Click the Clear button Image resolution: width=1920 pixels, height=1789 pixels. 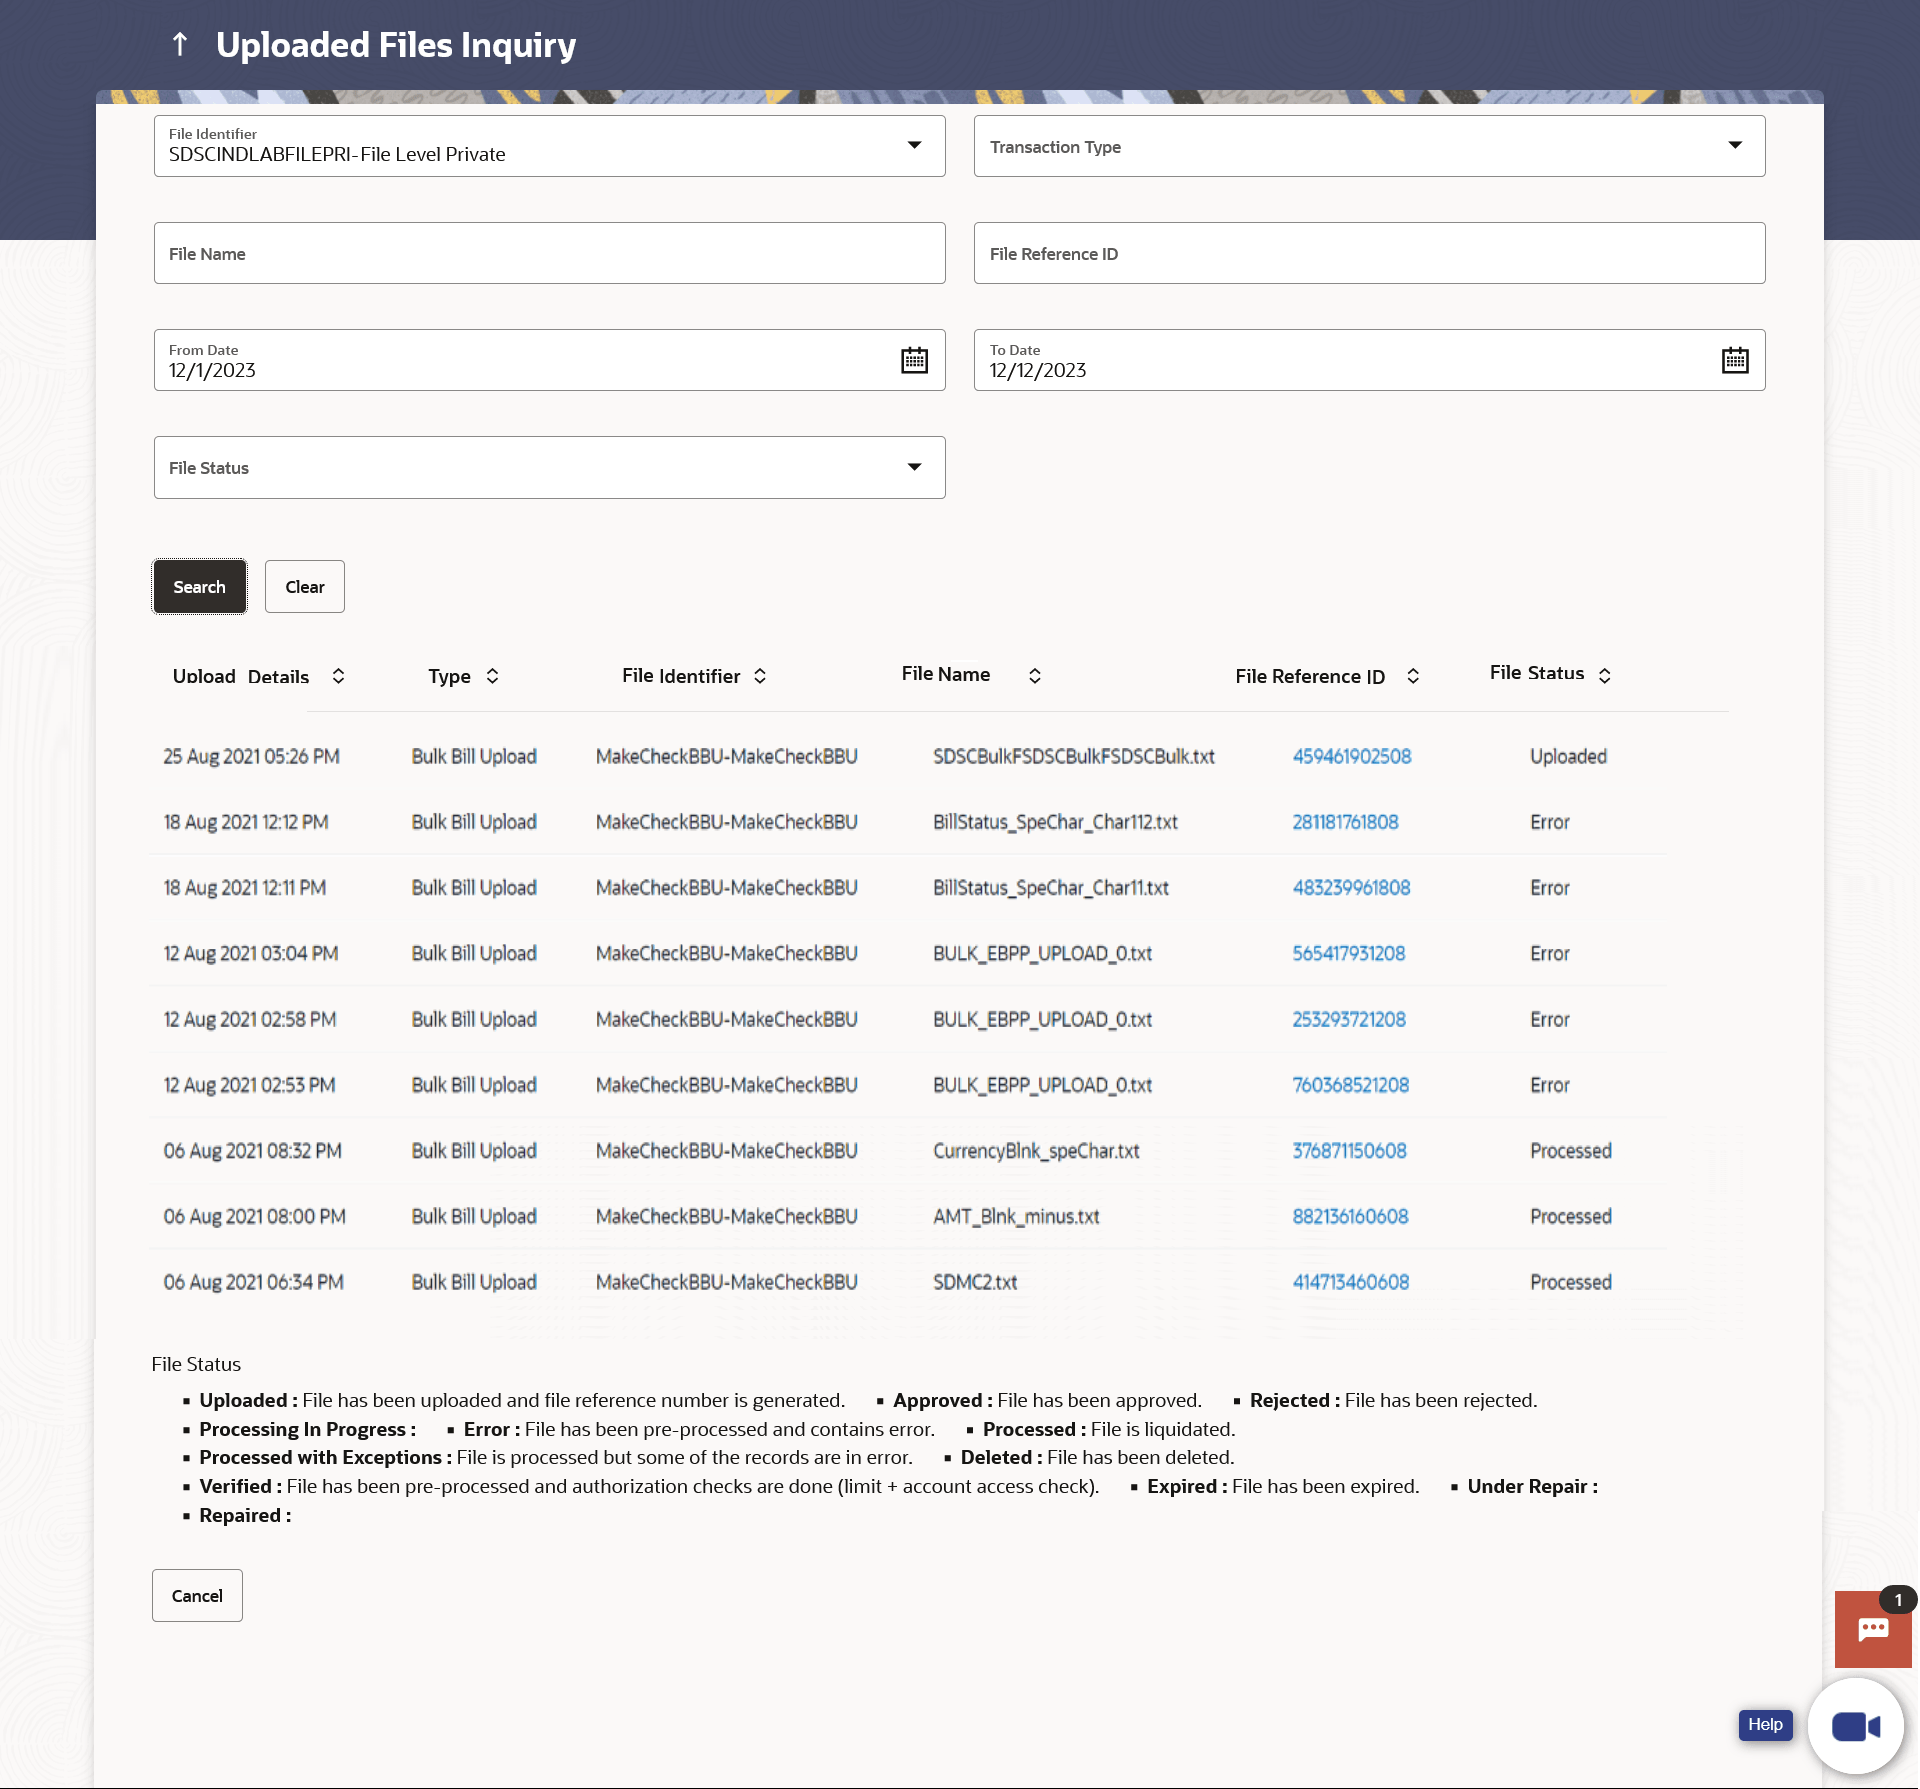tap(305, 587)
